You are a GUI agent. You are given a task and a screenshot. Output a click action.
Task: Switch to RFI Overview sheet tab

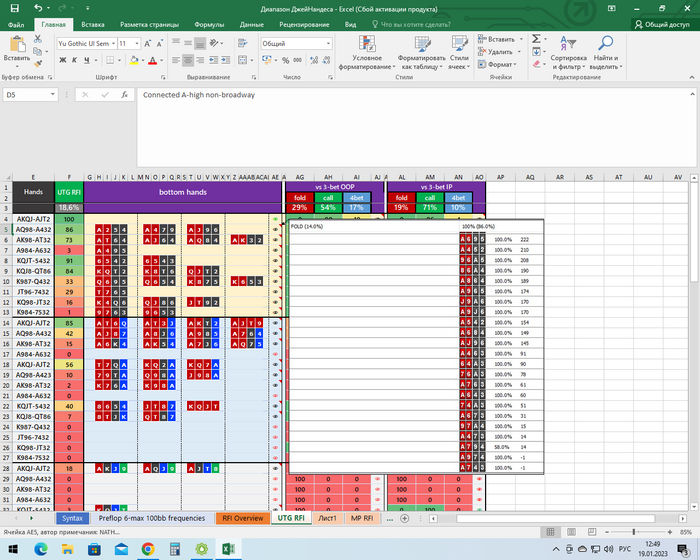coord(243,518)
